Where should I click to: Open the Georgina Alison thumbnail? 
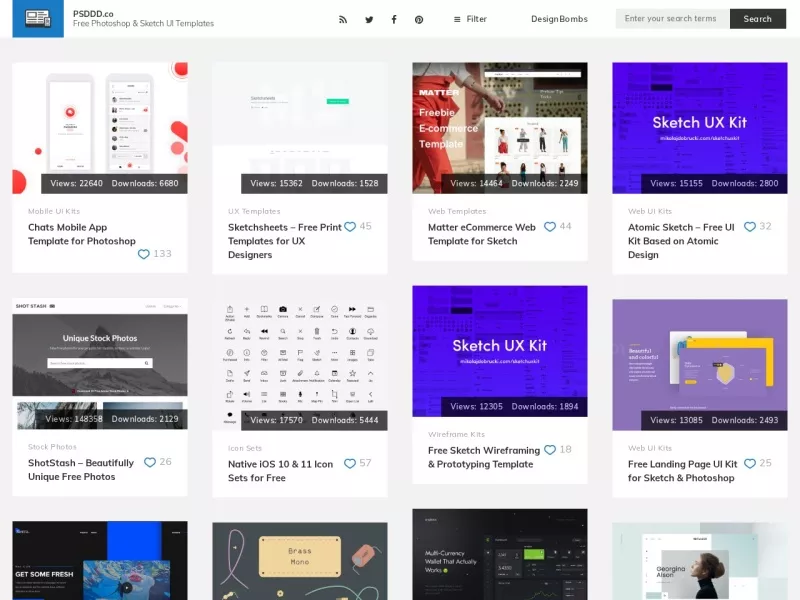click(700, 561)
